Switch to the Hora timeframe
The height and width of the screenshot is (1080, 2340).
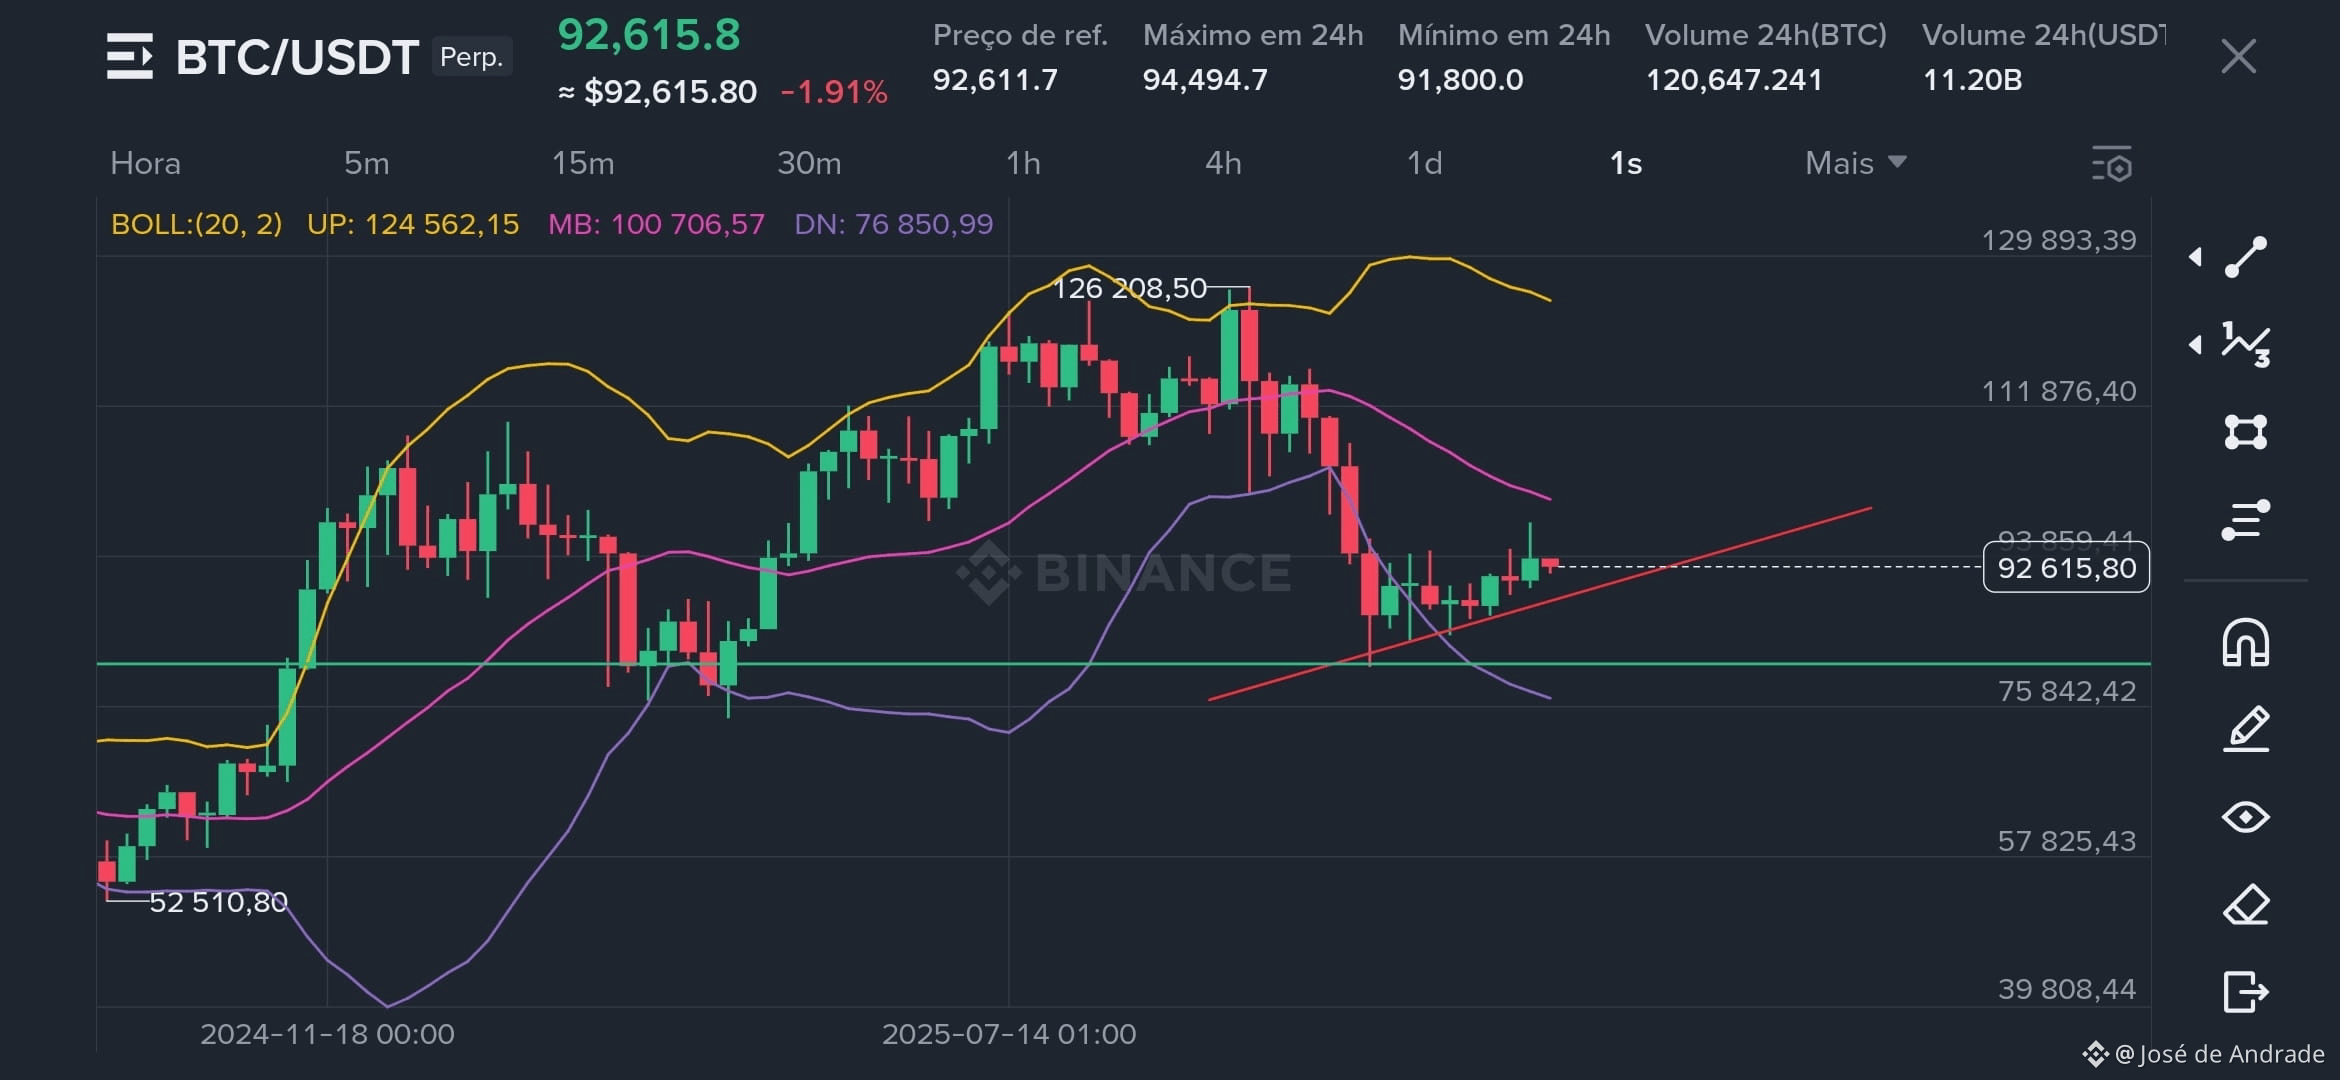pos(145,163)
